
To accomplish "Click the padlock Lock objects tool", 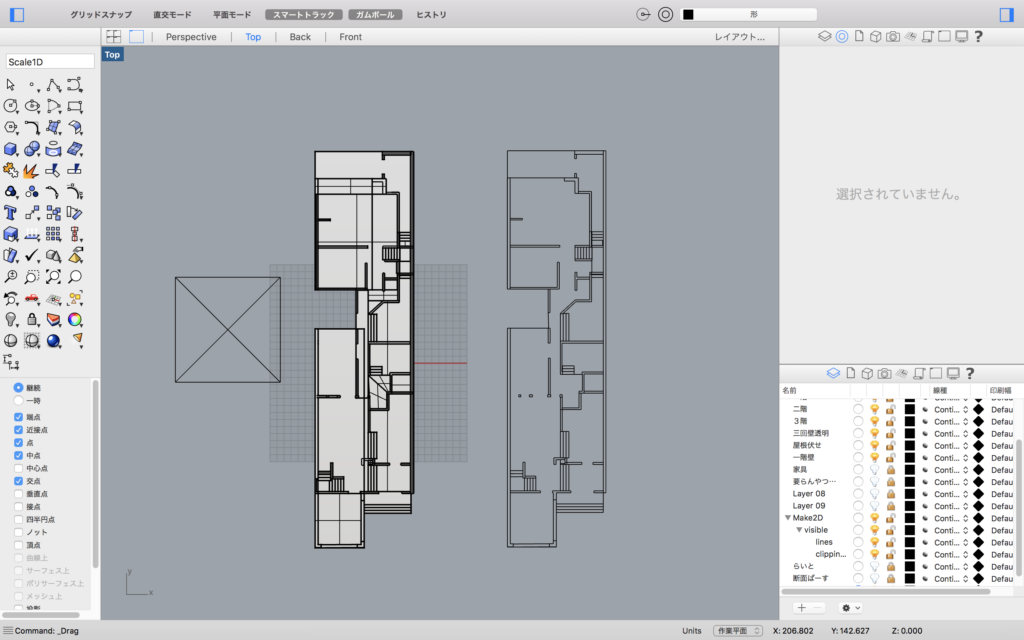I will pos(32,319).
